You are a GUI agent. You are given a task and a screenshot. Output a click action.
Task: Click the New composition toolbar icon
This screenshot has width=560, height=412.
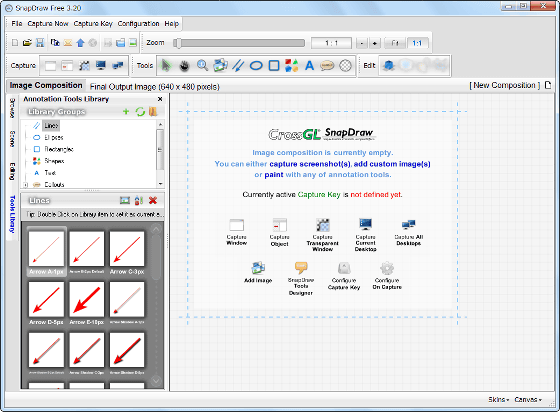(15, 43)
